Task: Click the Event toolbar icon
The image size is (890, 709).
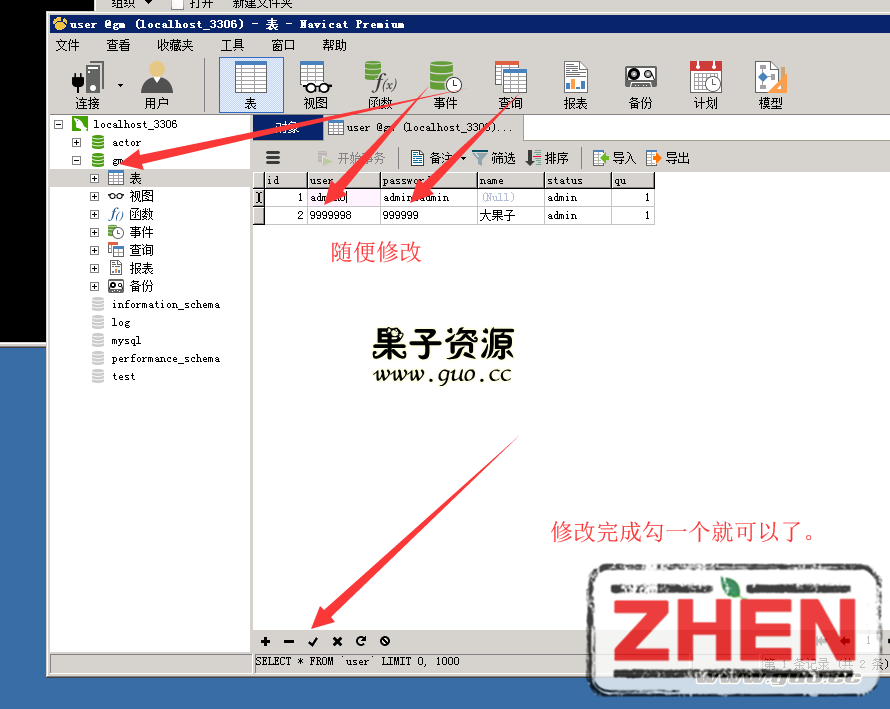Action: (444, 80)
